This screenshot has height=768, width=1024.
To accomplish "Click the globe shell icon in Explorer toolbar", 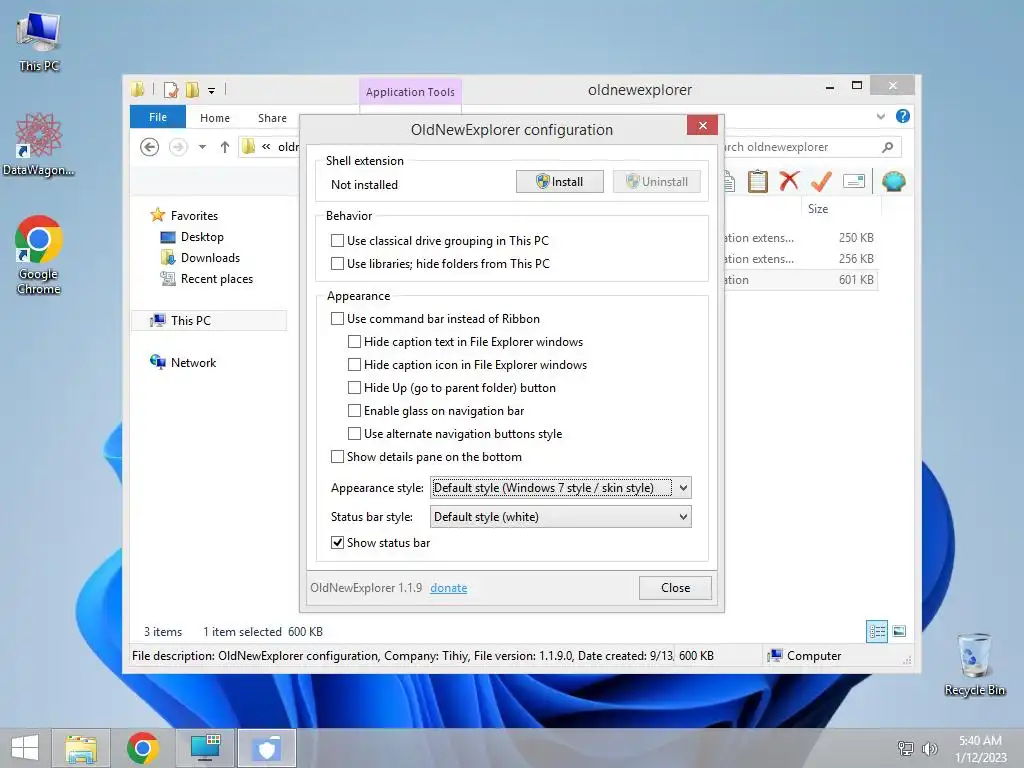I will click(x=893, y=181).
